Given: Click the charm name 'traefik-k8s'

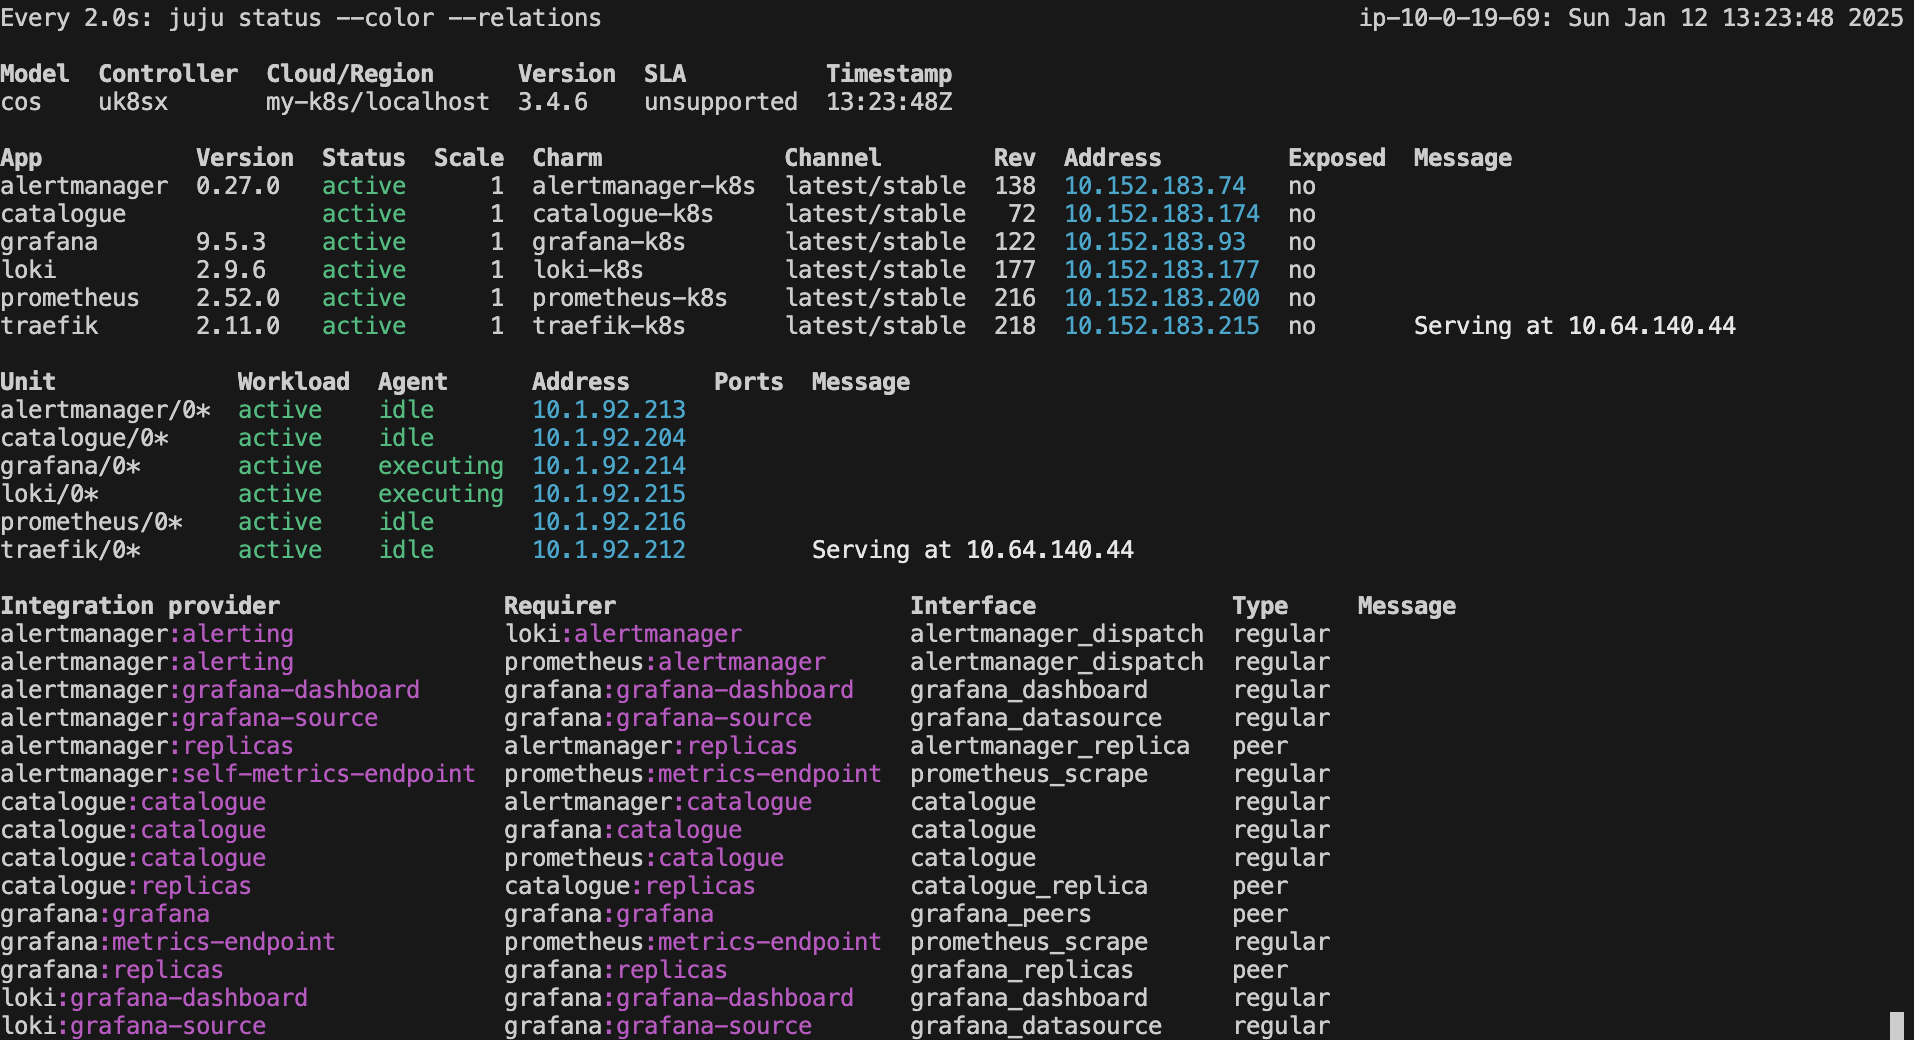Looking at the screenshot, I should pyautogui.click(x=609, y=326).
